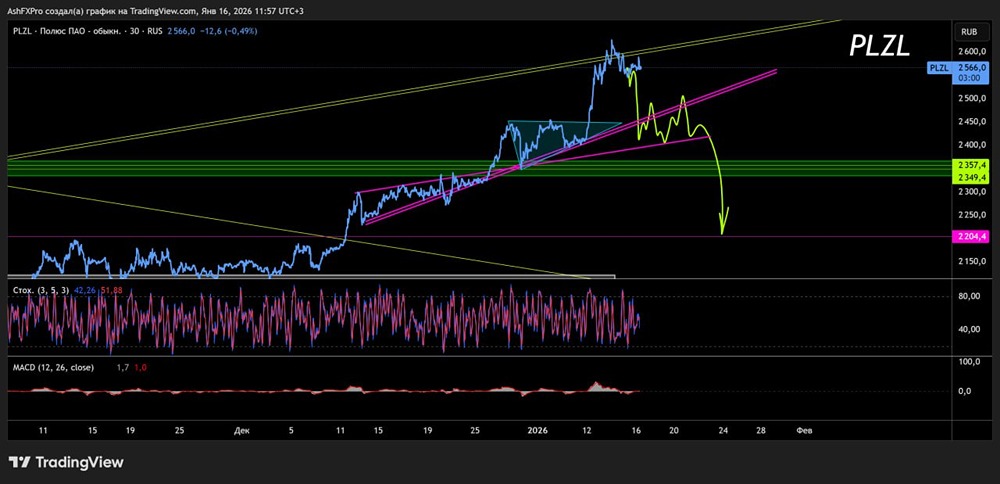Click the last price value 2566,0 in the legend
Screen dimensions: 1000x484
click(x=180, y=31)
